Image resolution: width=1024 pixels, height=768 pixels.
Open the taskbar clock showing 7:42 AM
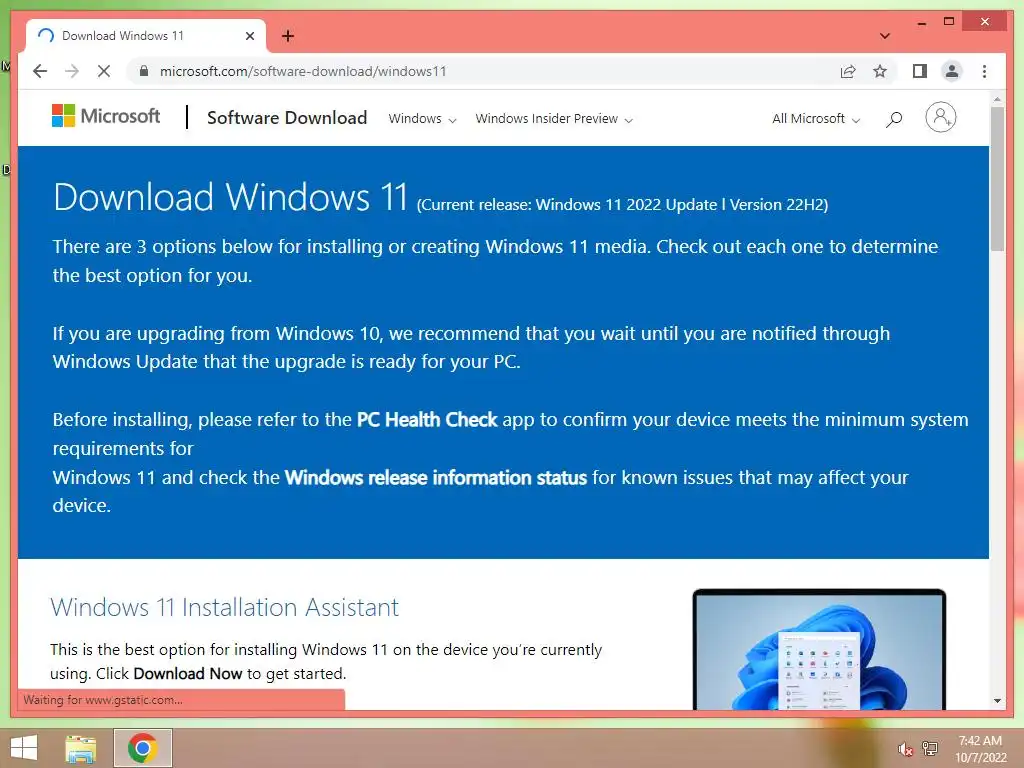[980, 749]
